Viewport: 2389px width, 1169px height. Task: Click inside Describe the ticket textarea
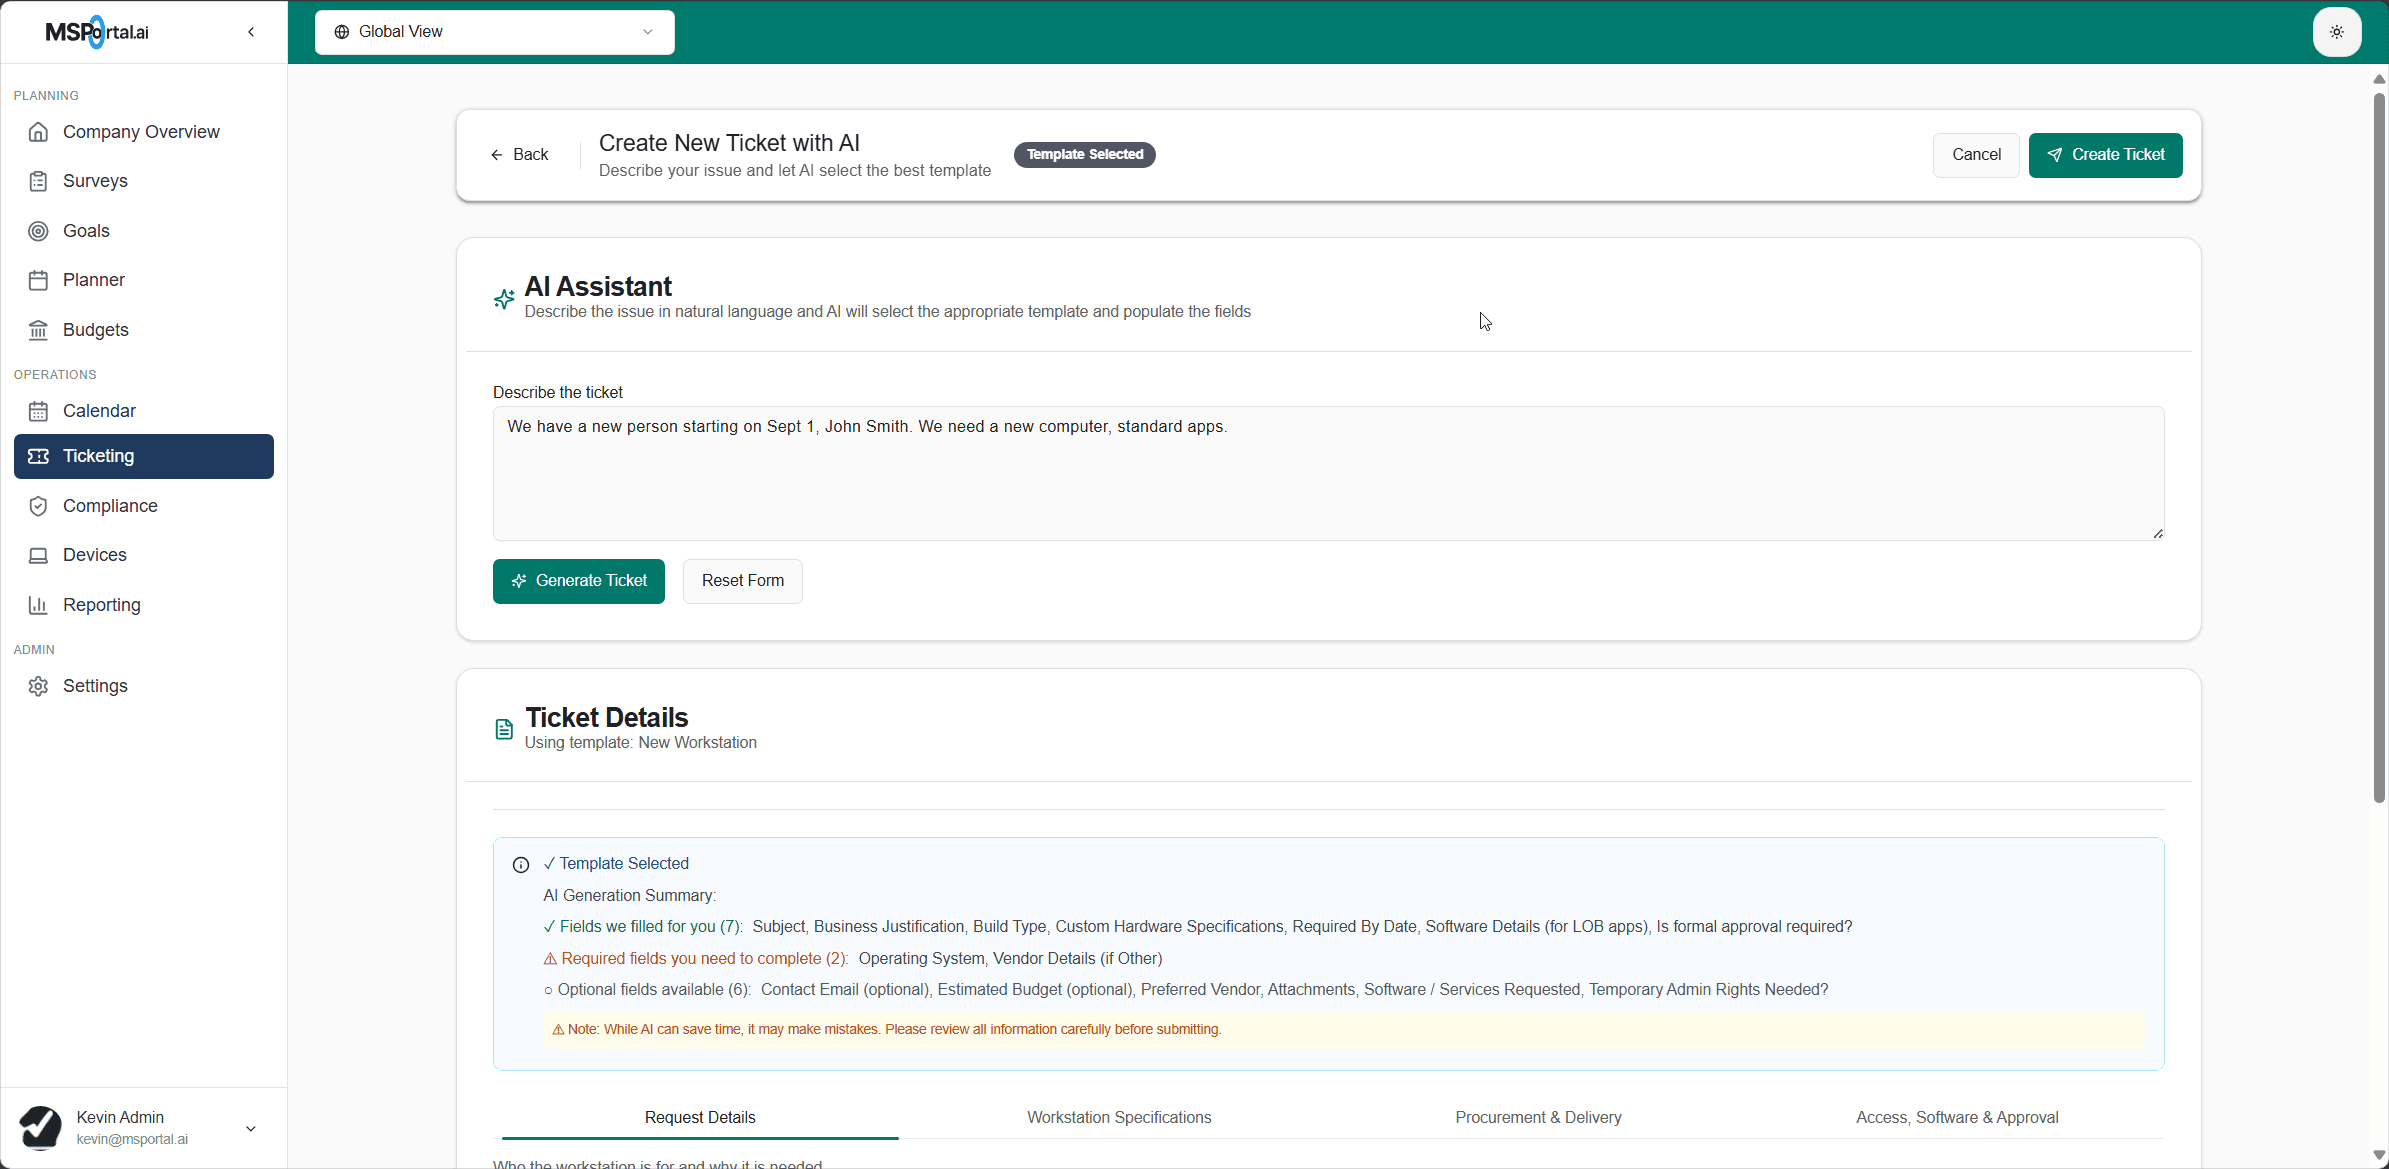click(1327, 474)
